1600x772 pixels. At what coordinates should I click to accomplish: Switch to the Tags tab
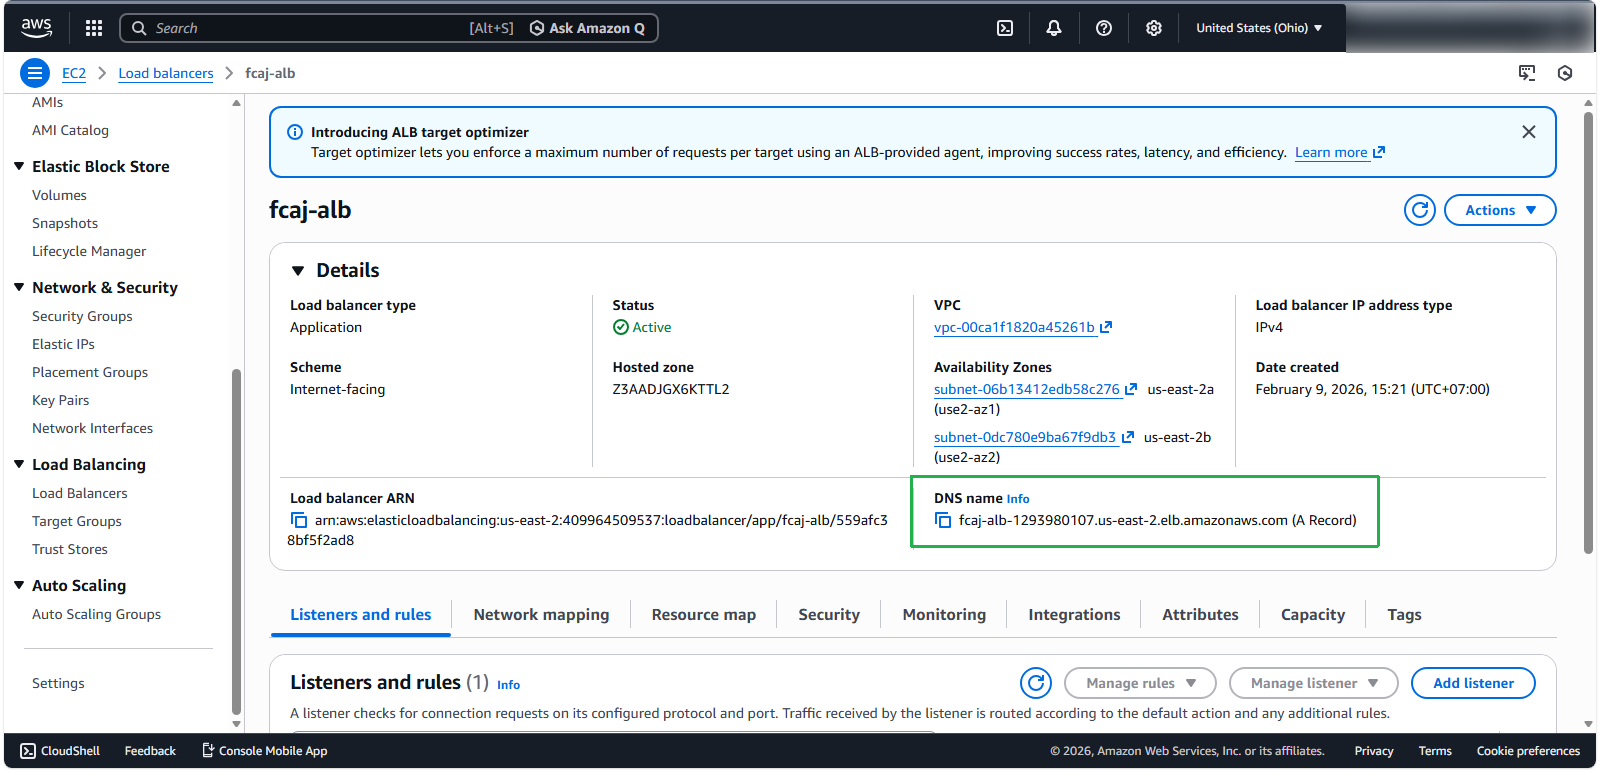tap(1404, 615)
